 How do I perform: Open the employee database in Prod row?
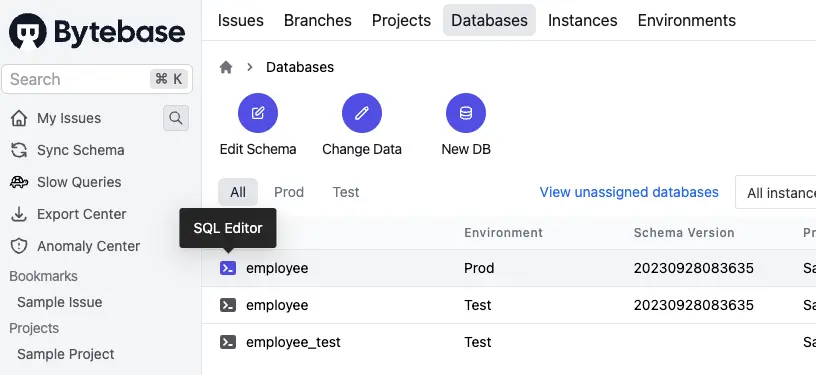pos(277,268)
